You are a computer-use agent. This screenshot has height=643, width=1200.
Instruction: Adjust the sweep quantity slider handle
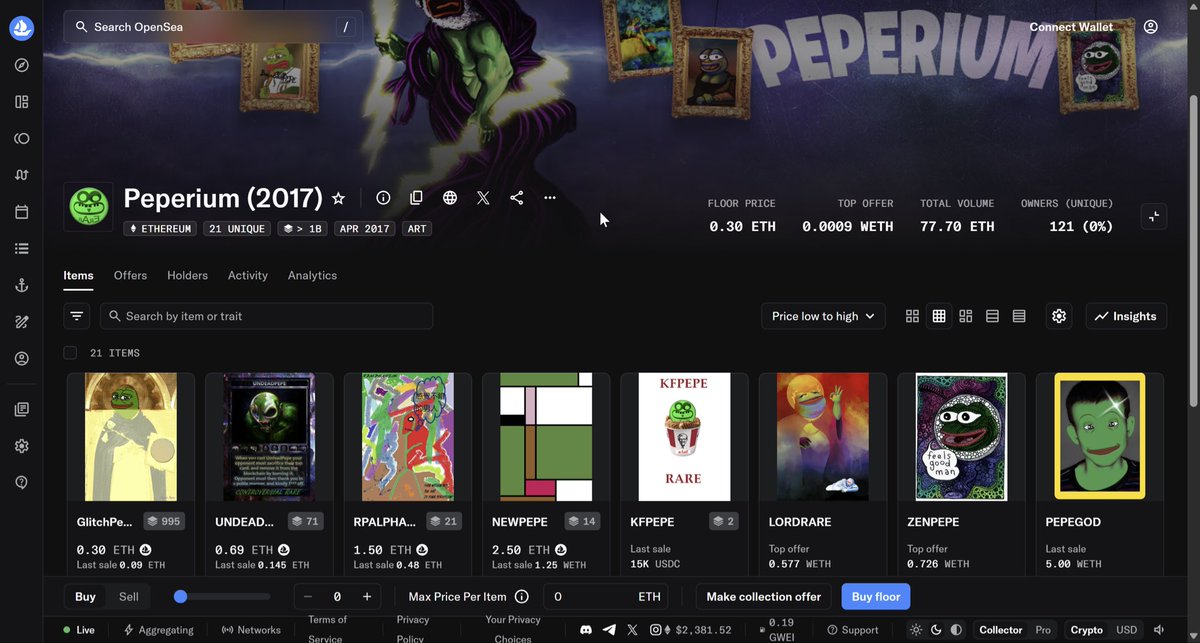click(180, 597)
